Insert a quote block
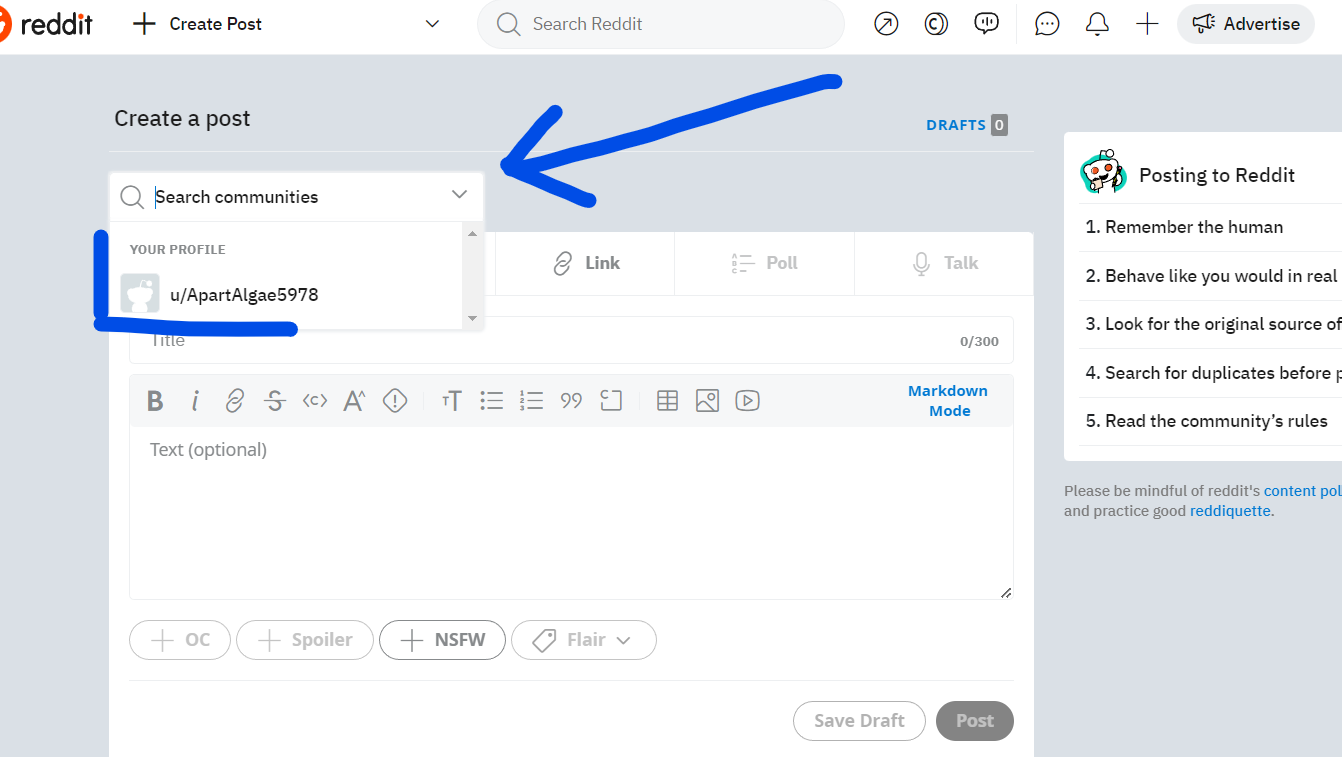The image size is (1342, 757). click(x=571, y=401)
